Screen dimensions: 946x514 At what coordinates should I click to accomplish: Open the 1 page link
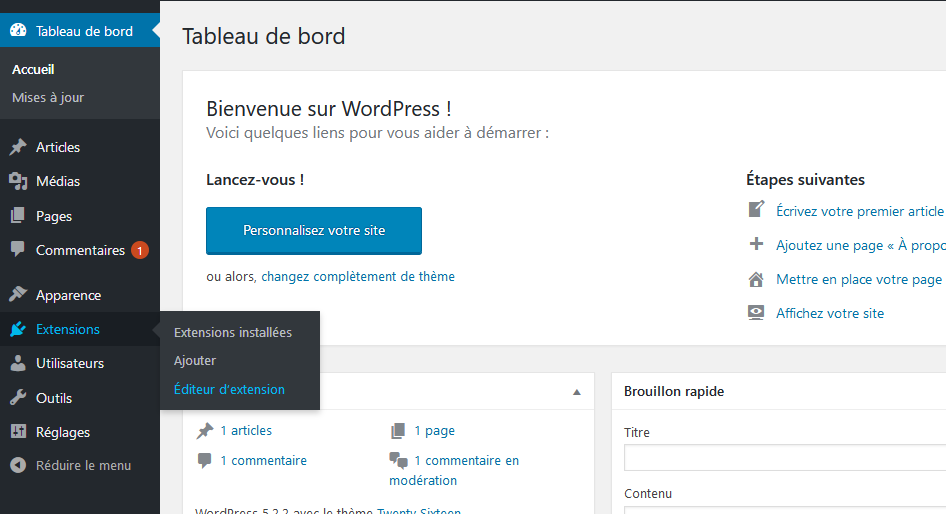pyautogui.click(x=434, y=431)
